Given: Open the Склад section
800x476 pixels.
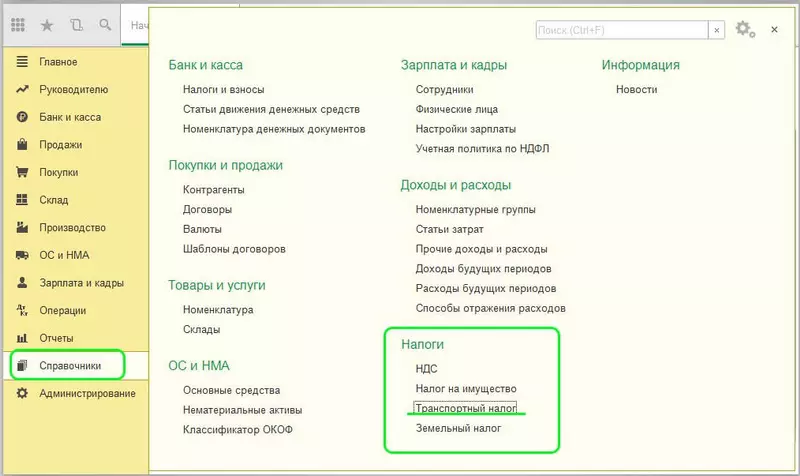Looking at the screenshot, I should tap(54, 199).
